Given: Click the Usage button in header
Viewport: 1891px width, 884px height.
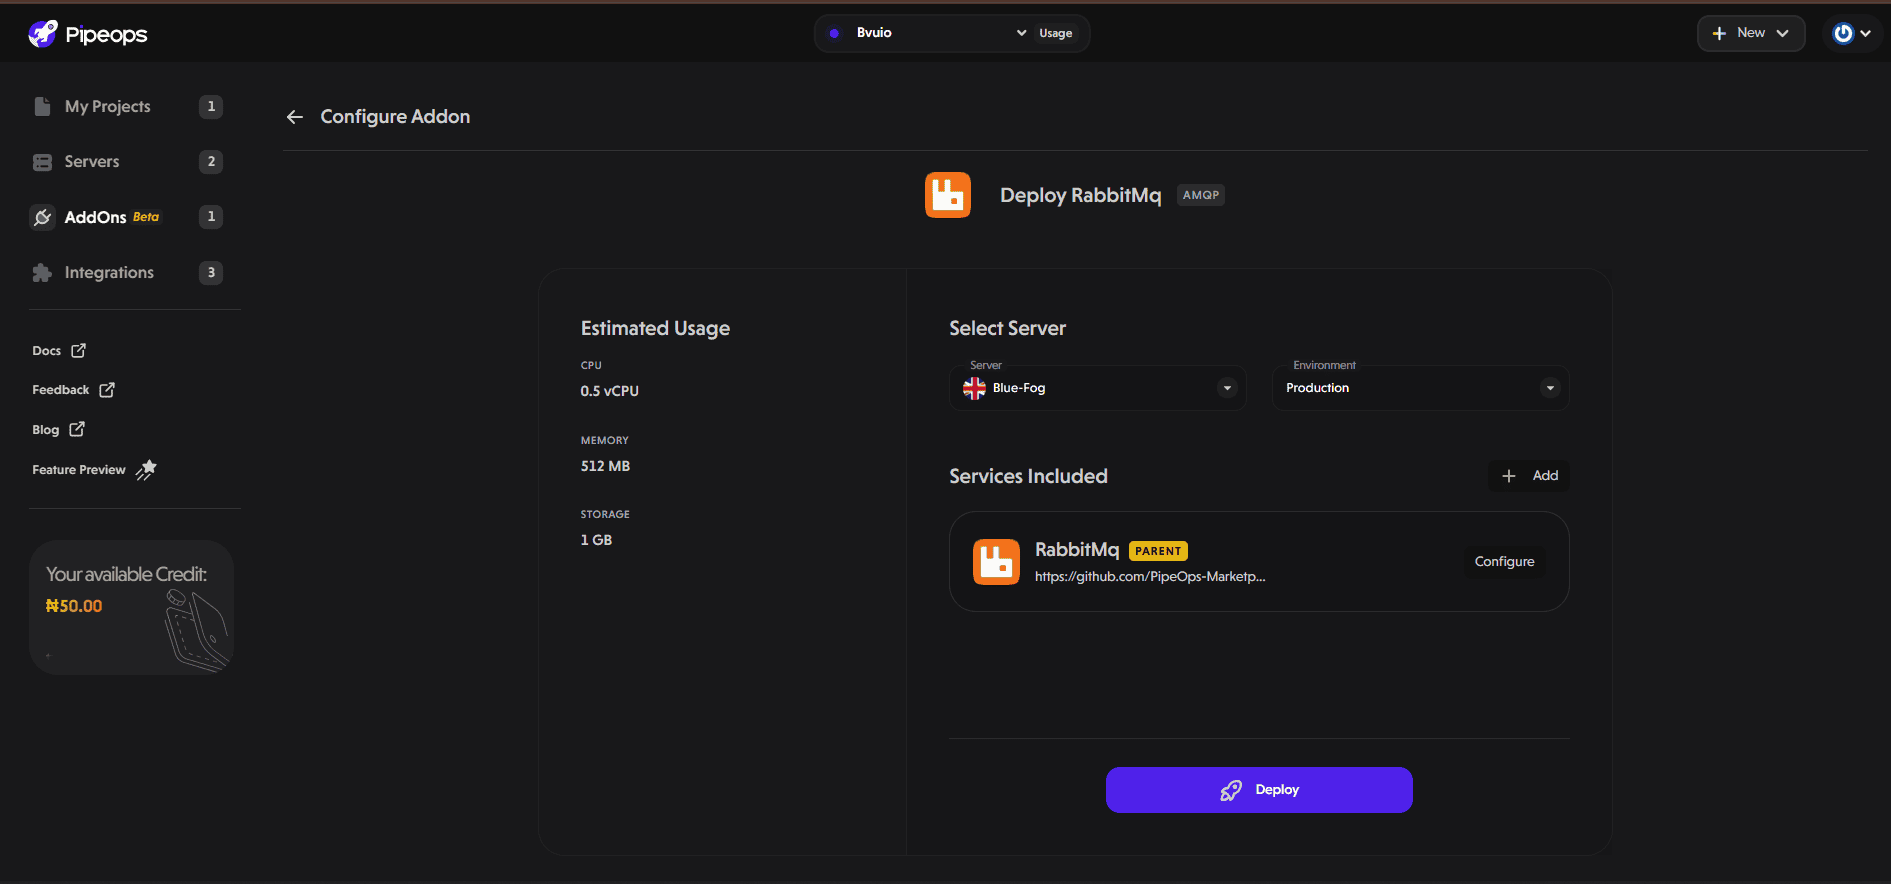Looking at the screenshot, I should [1055, 33].
